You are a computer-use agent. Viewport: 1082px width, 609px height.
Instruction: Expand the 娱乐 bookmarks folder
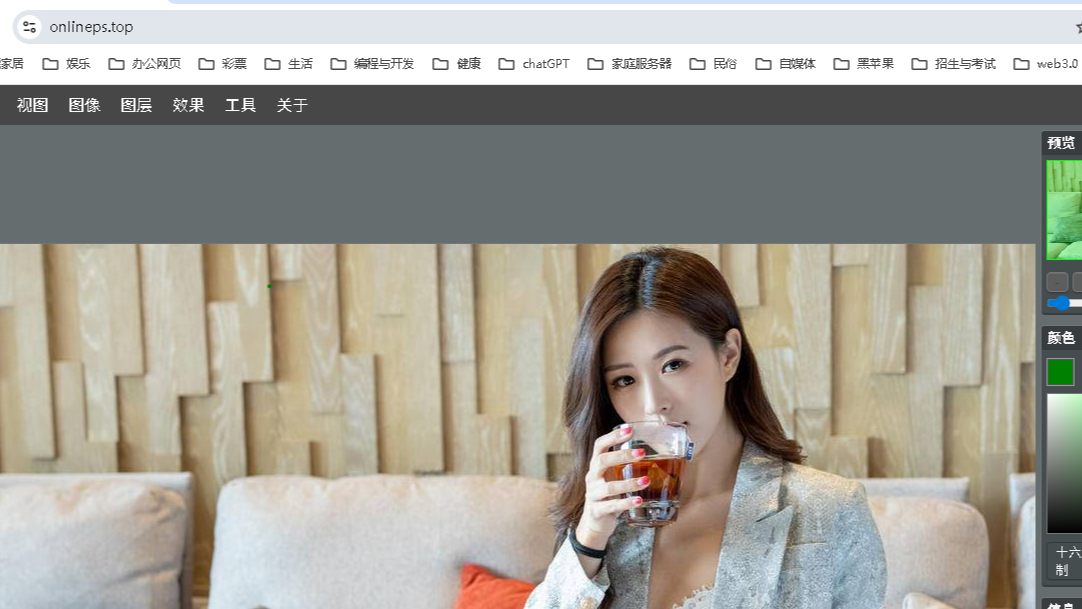pyautogui.click(x=77, y=62)
